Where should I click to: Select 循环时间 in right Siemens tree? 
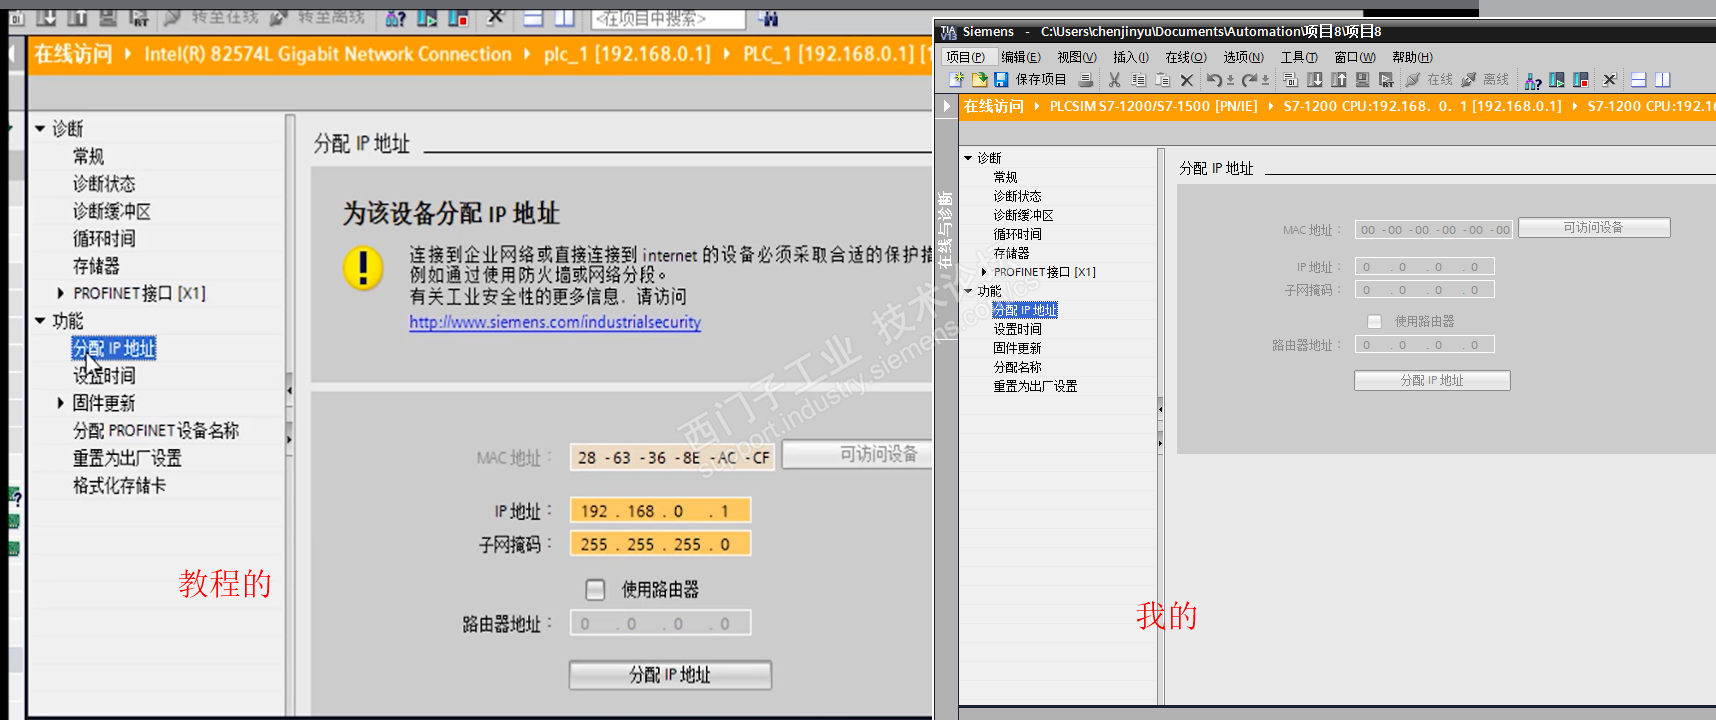pos(1018,234)
